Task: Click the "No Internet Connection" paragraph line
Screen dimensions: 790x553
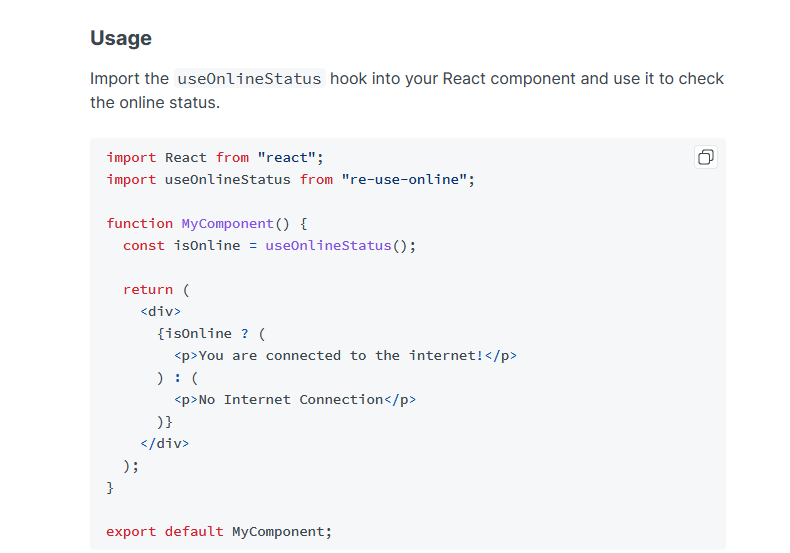Action: [x=295, y=400]
